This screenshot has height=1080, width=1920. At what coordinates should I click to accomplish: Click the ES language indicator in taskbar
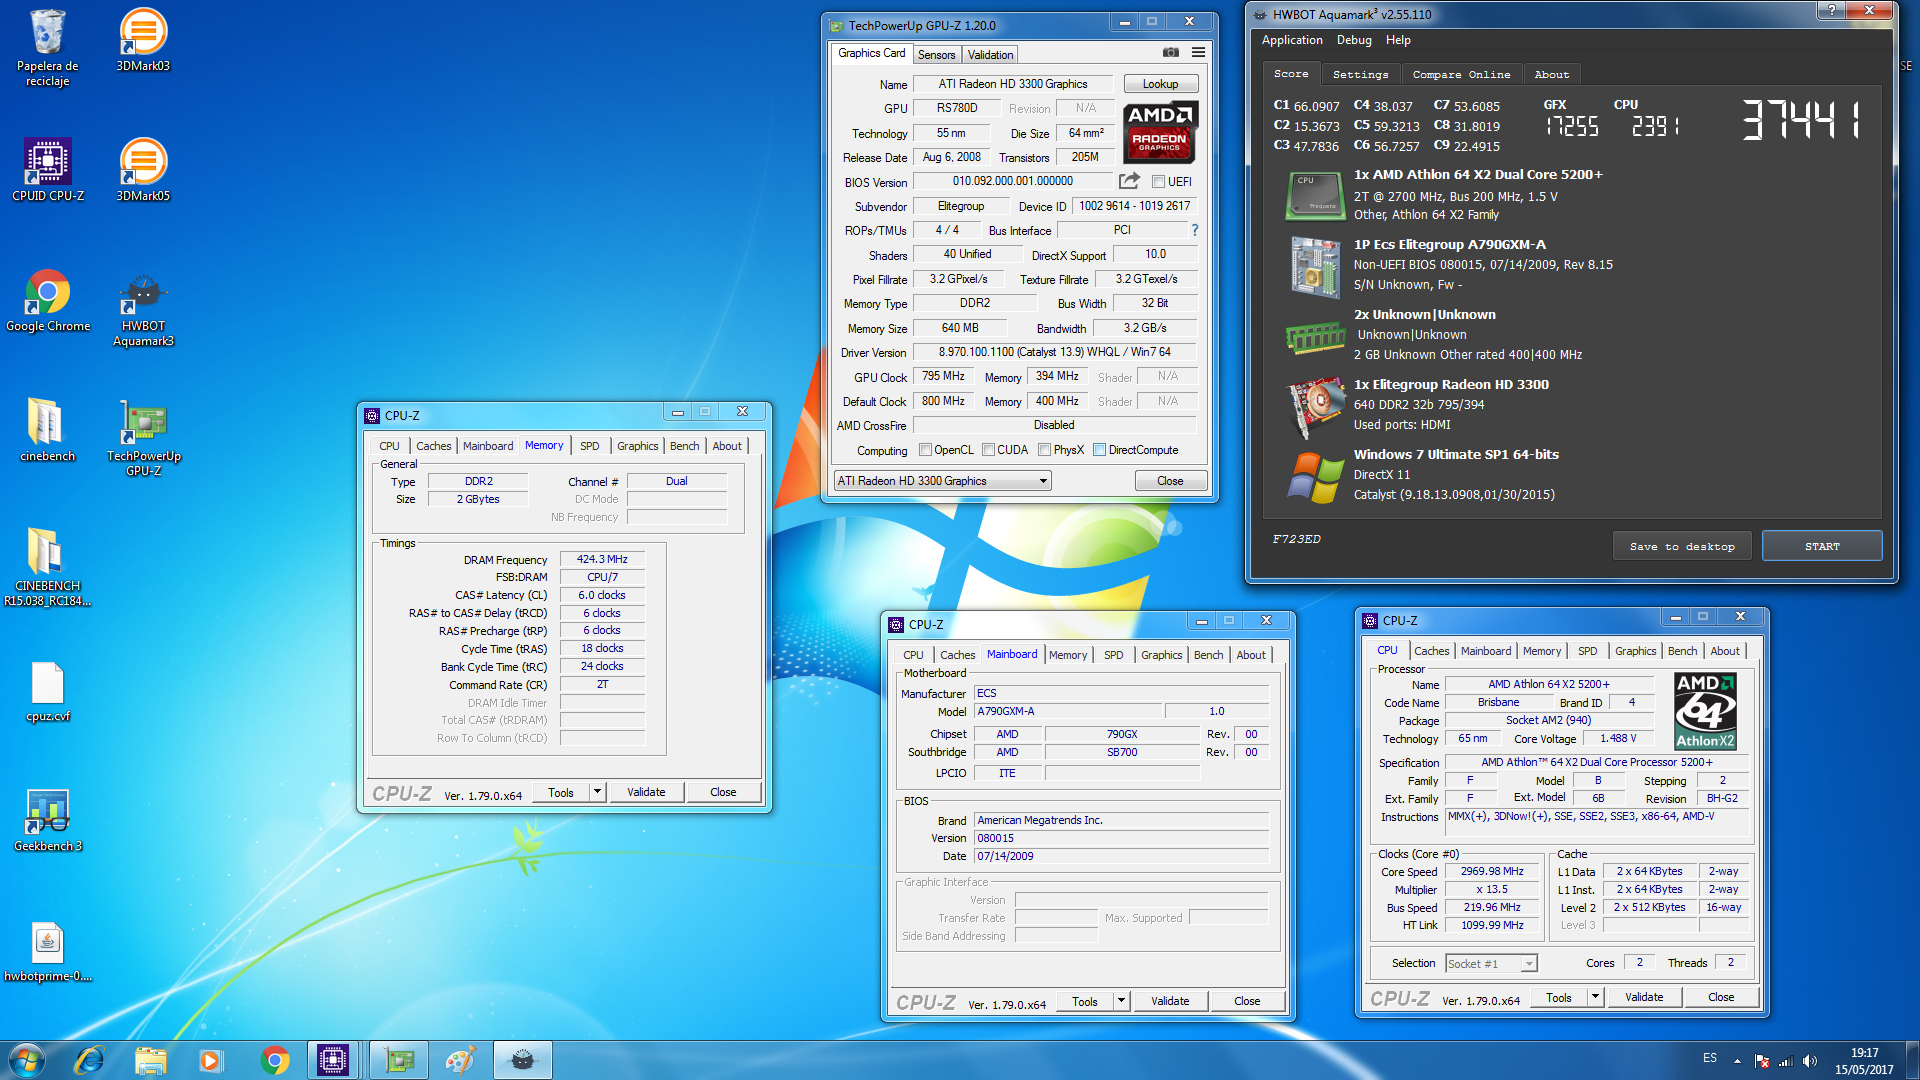[x=1709, y=1058]
